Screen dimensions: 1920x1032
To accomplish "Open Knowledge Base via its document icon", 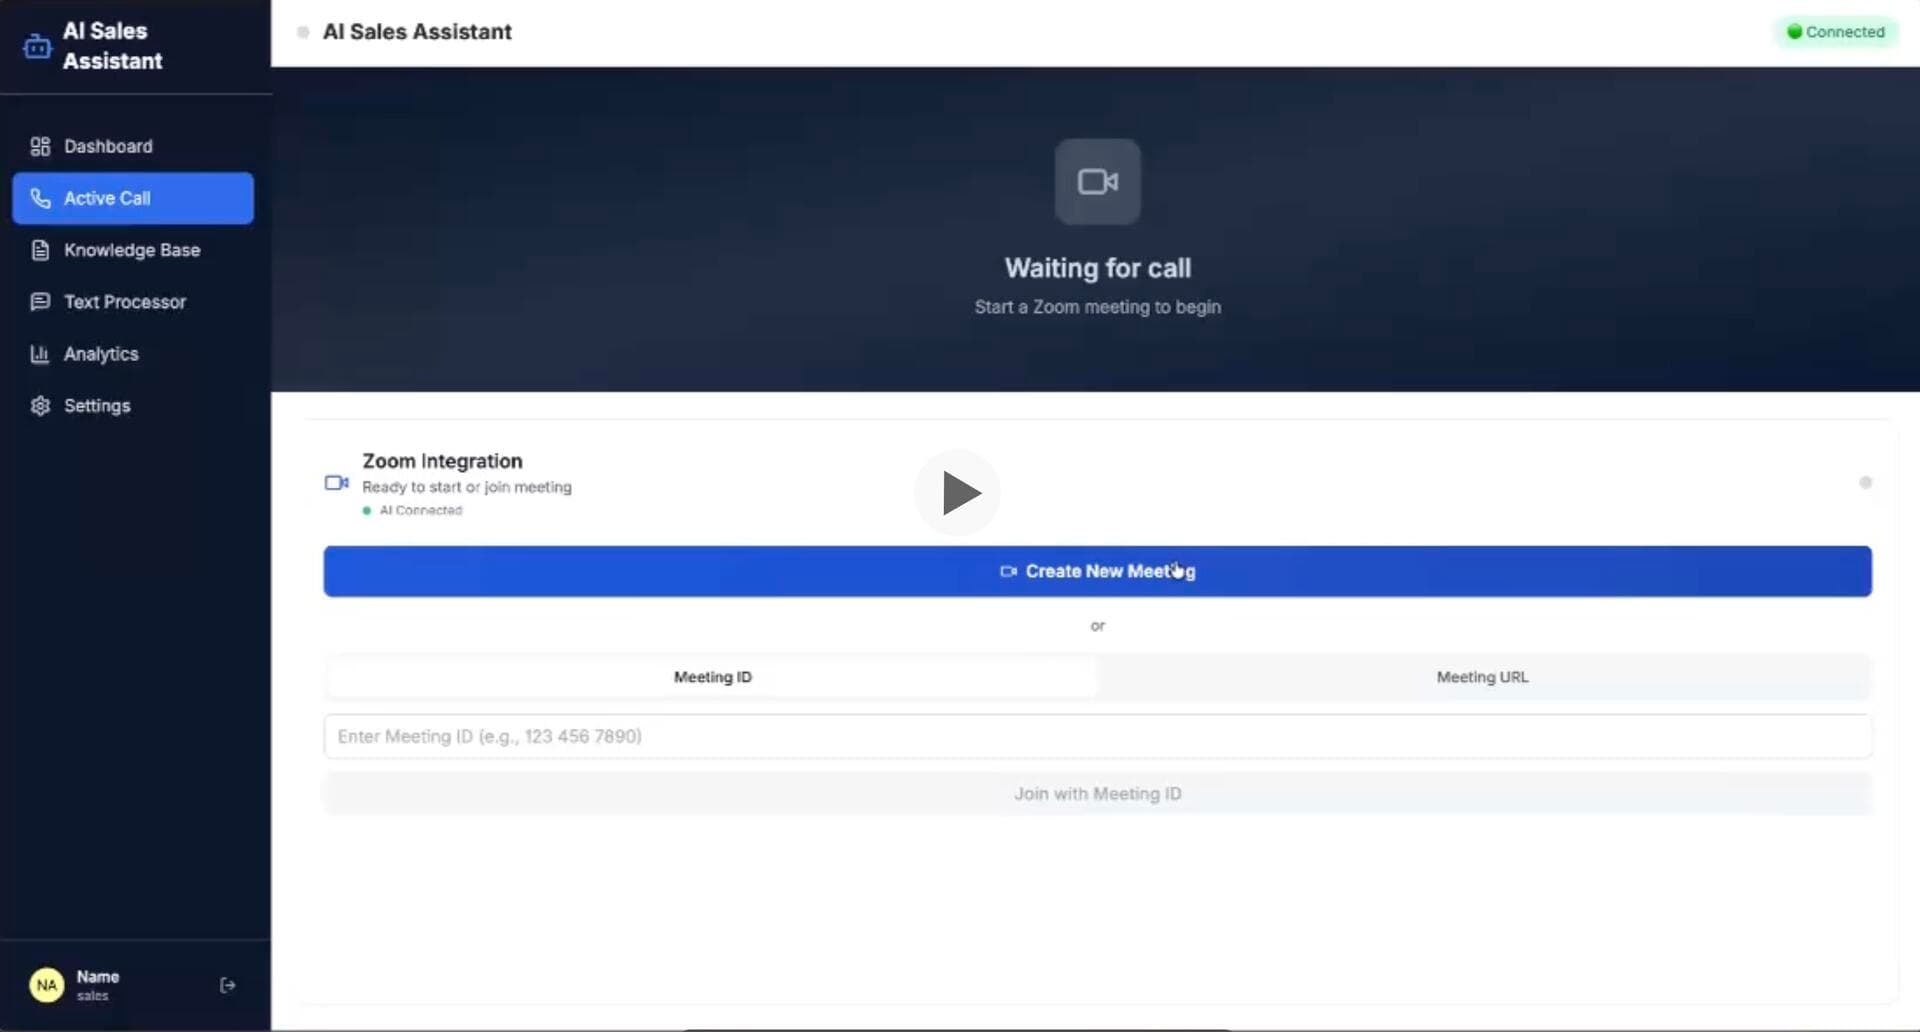I will pos(40,250).
